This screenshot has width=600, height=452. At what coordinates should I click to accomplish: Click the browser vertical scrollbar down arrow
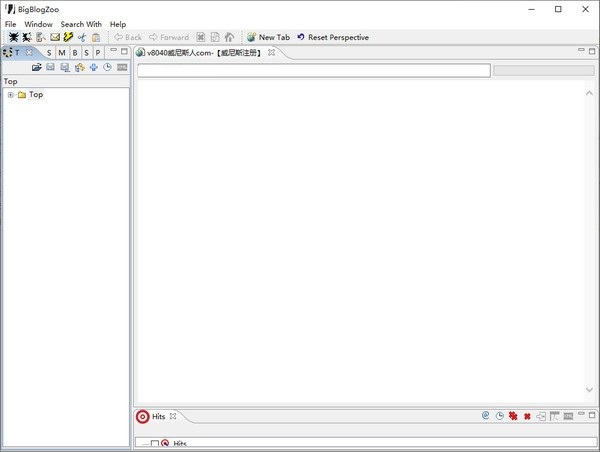[x=589, y=390]
